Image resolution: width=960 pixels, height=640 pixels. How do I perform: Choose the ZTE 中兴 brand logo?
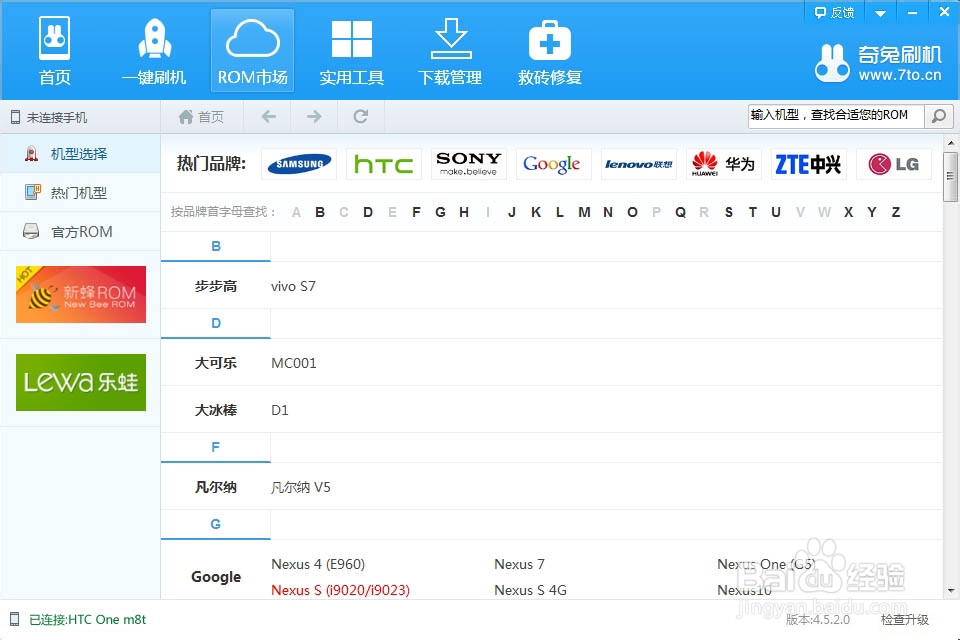[x=809, y=164]
